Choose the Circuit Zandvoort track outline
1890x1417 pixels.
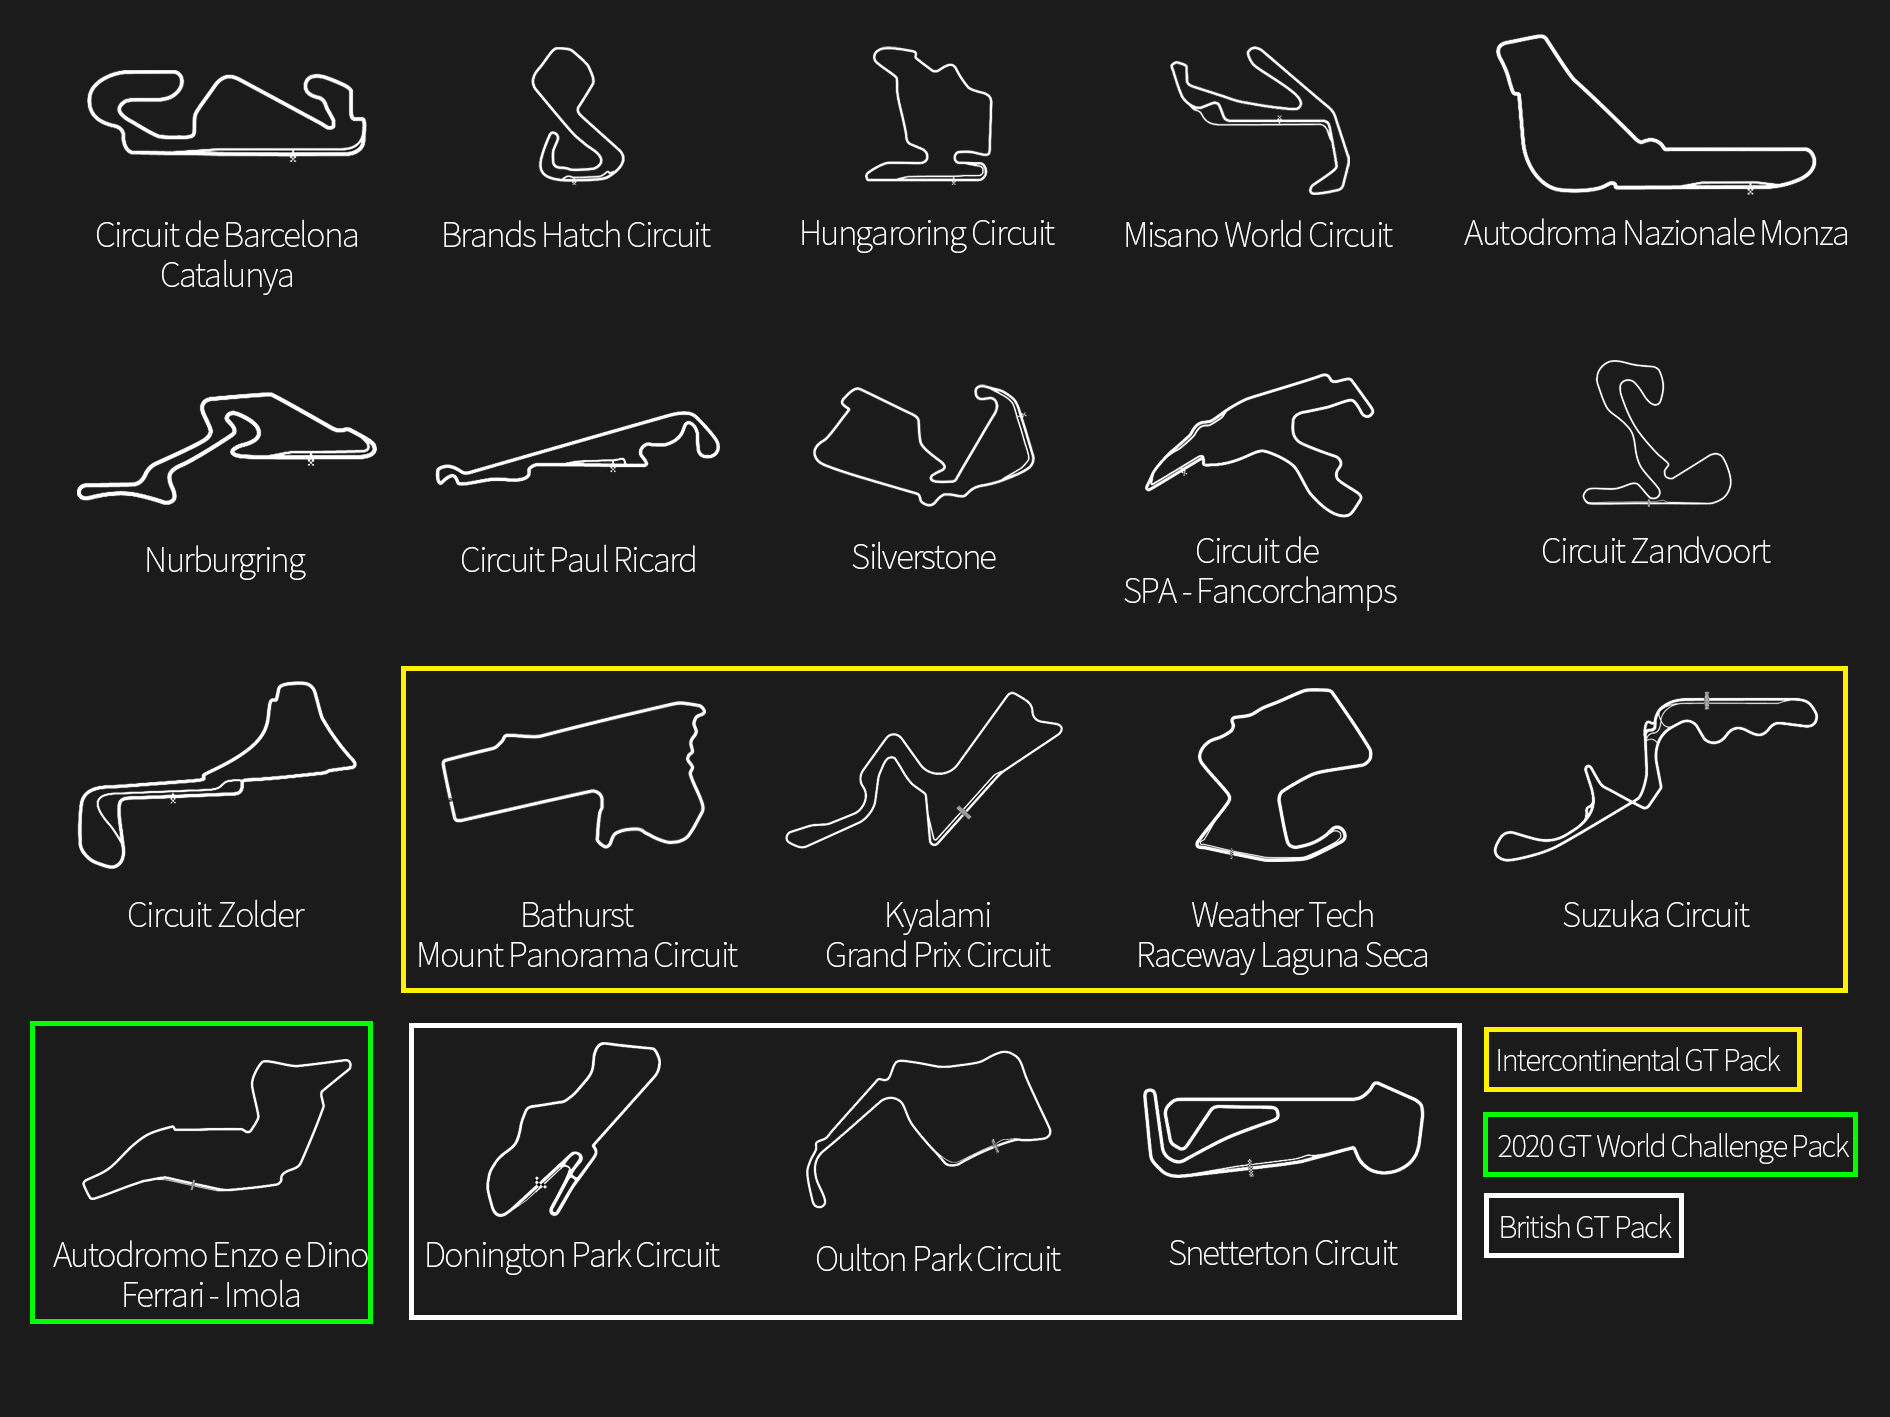pos(1656,433)
